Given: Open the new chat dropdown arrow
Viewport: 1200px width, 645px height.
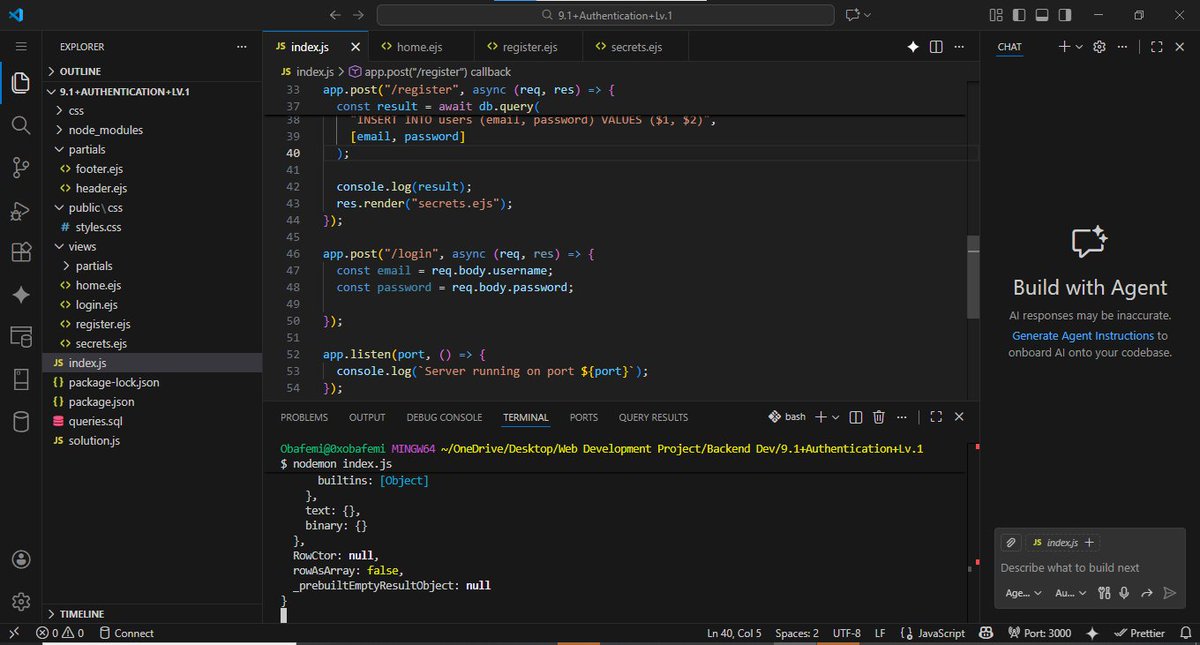Looking at the screenshot, I should (1079, 47).
